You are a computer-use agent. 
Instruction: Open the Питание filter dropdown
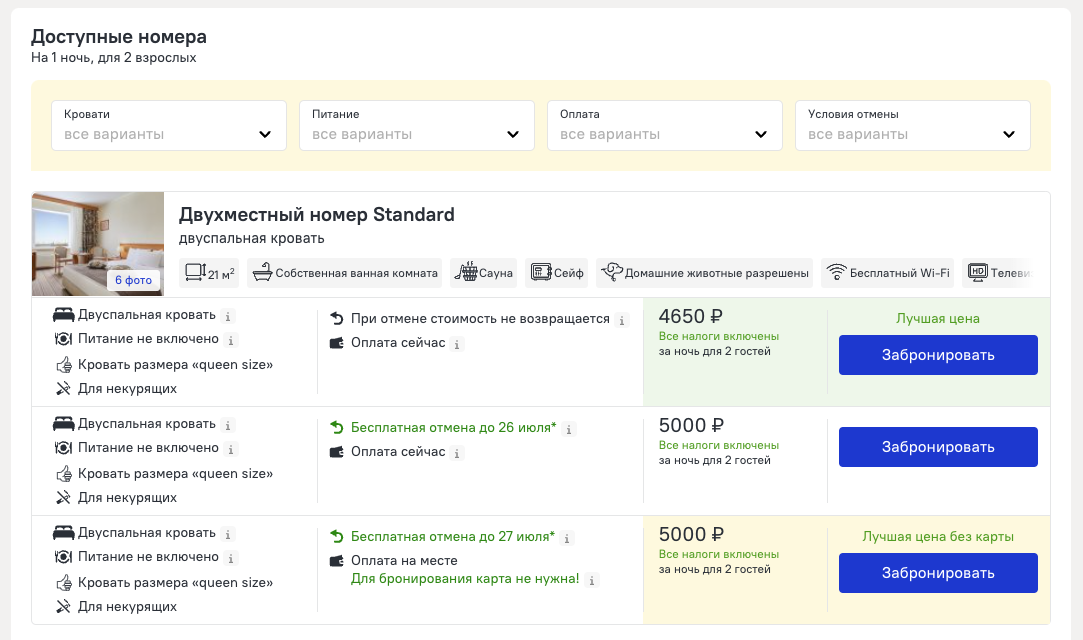coord(416,126)
